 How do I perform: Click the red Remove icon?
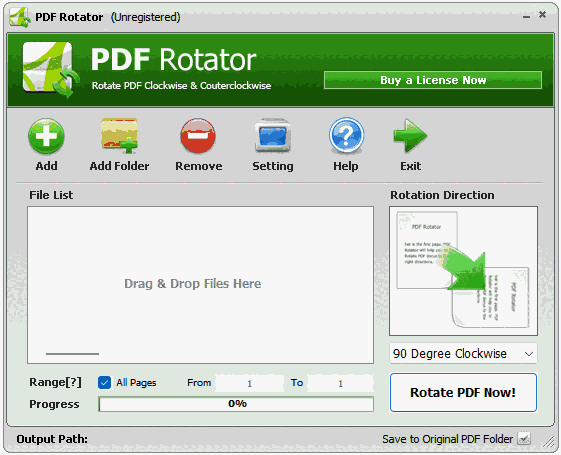click(x=198, y=136)
